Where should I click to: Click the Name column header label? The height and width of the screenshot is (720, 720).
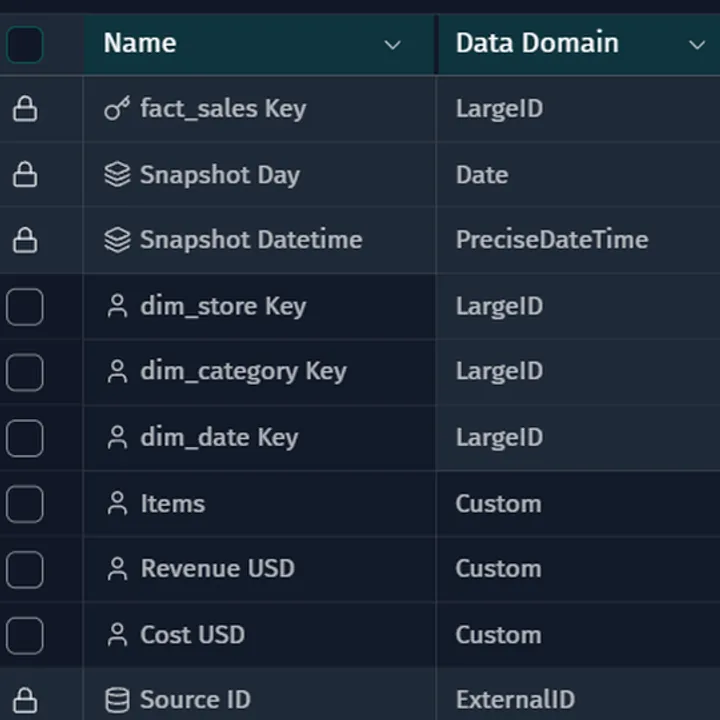pyautogui.click(x=140, y=43)
